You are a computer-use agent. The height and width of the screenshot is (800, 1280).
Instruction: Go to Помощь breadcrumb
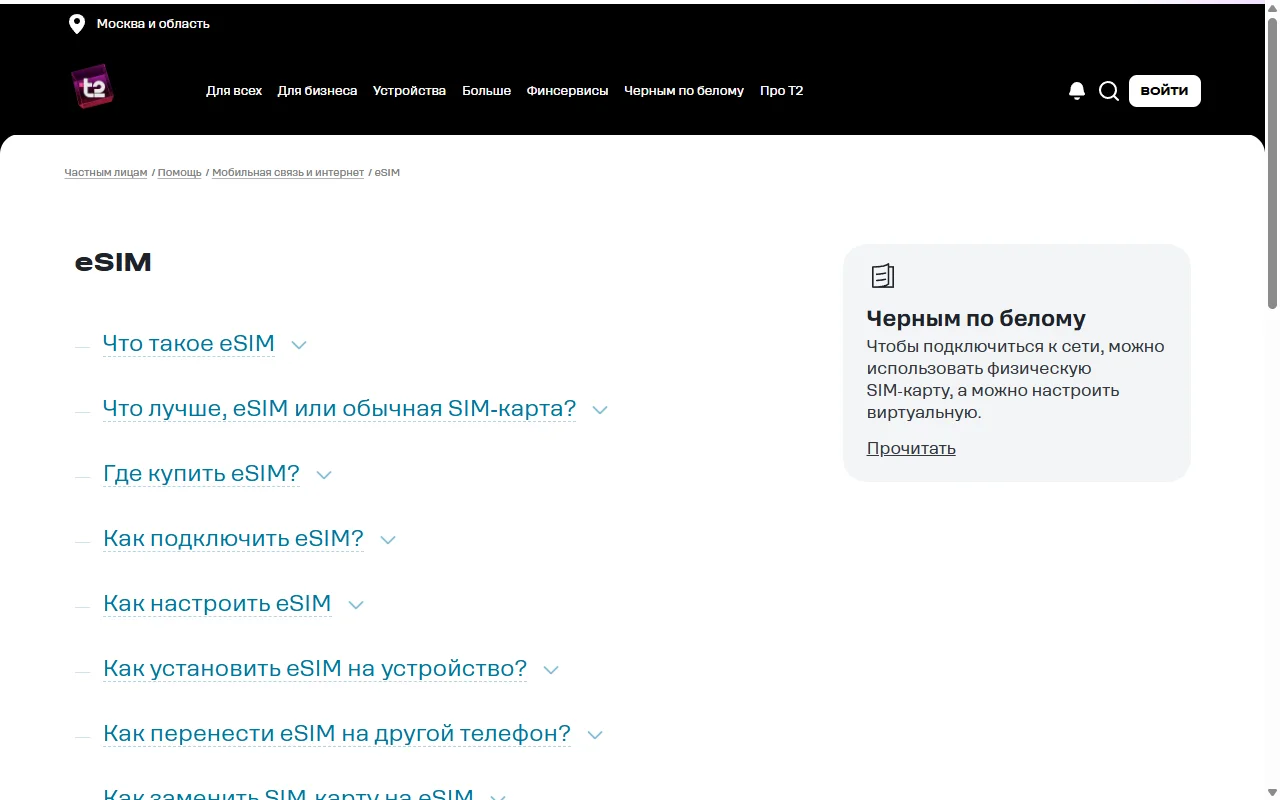point(180,173)
